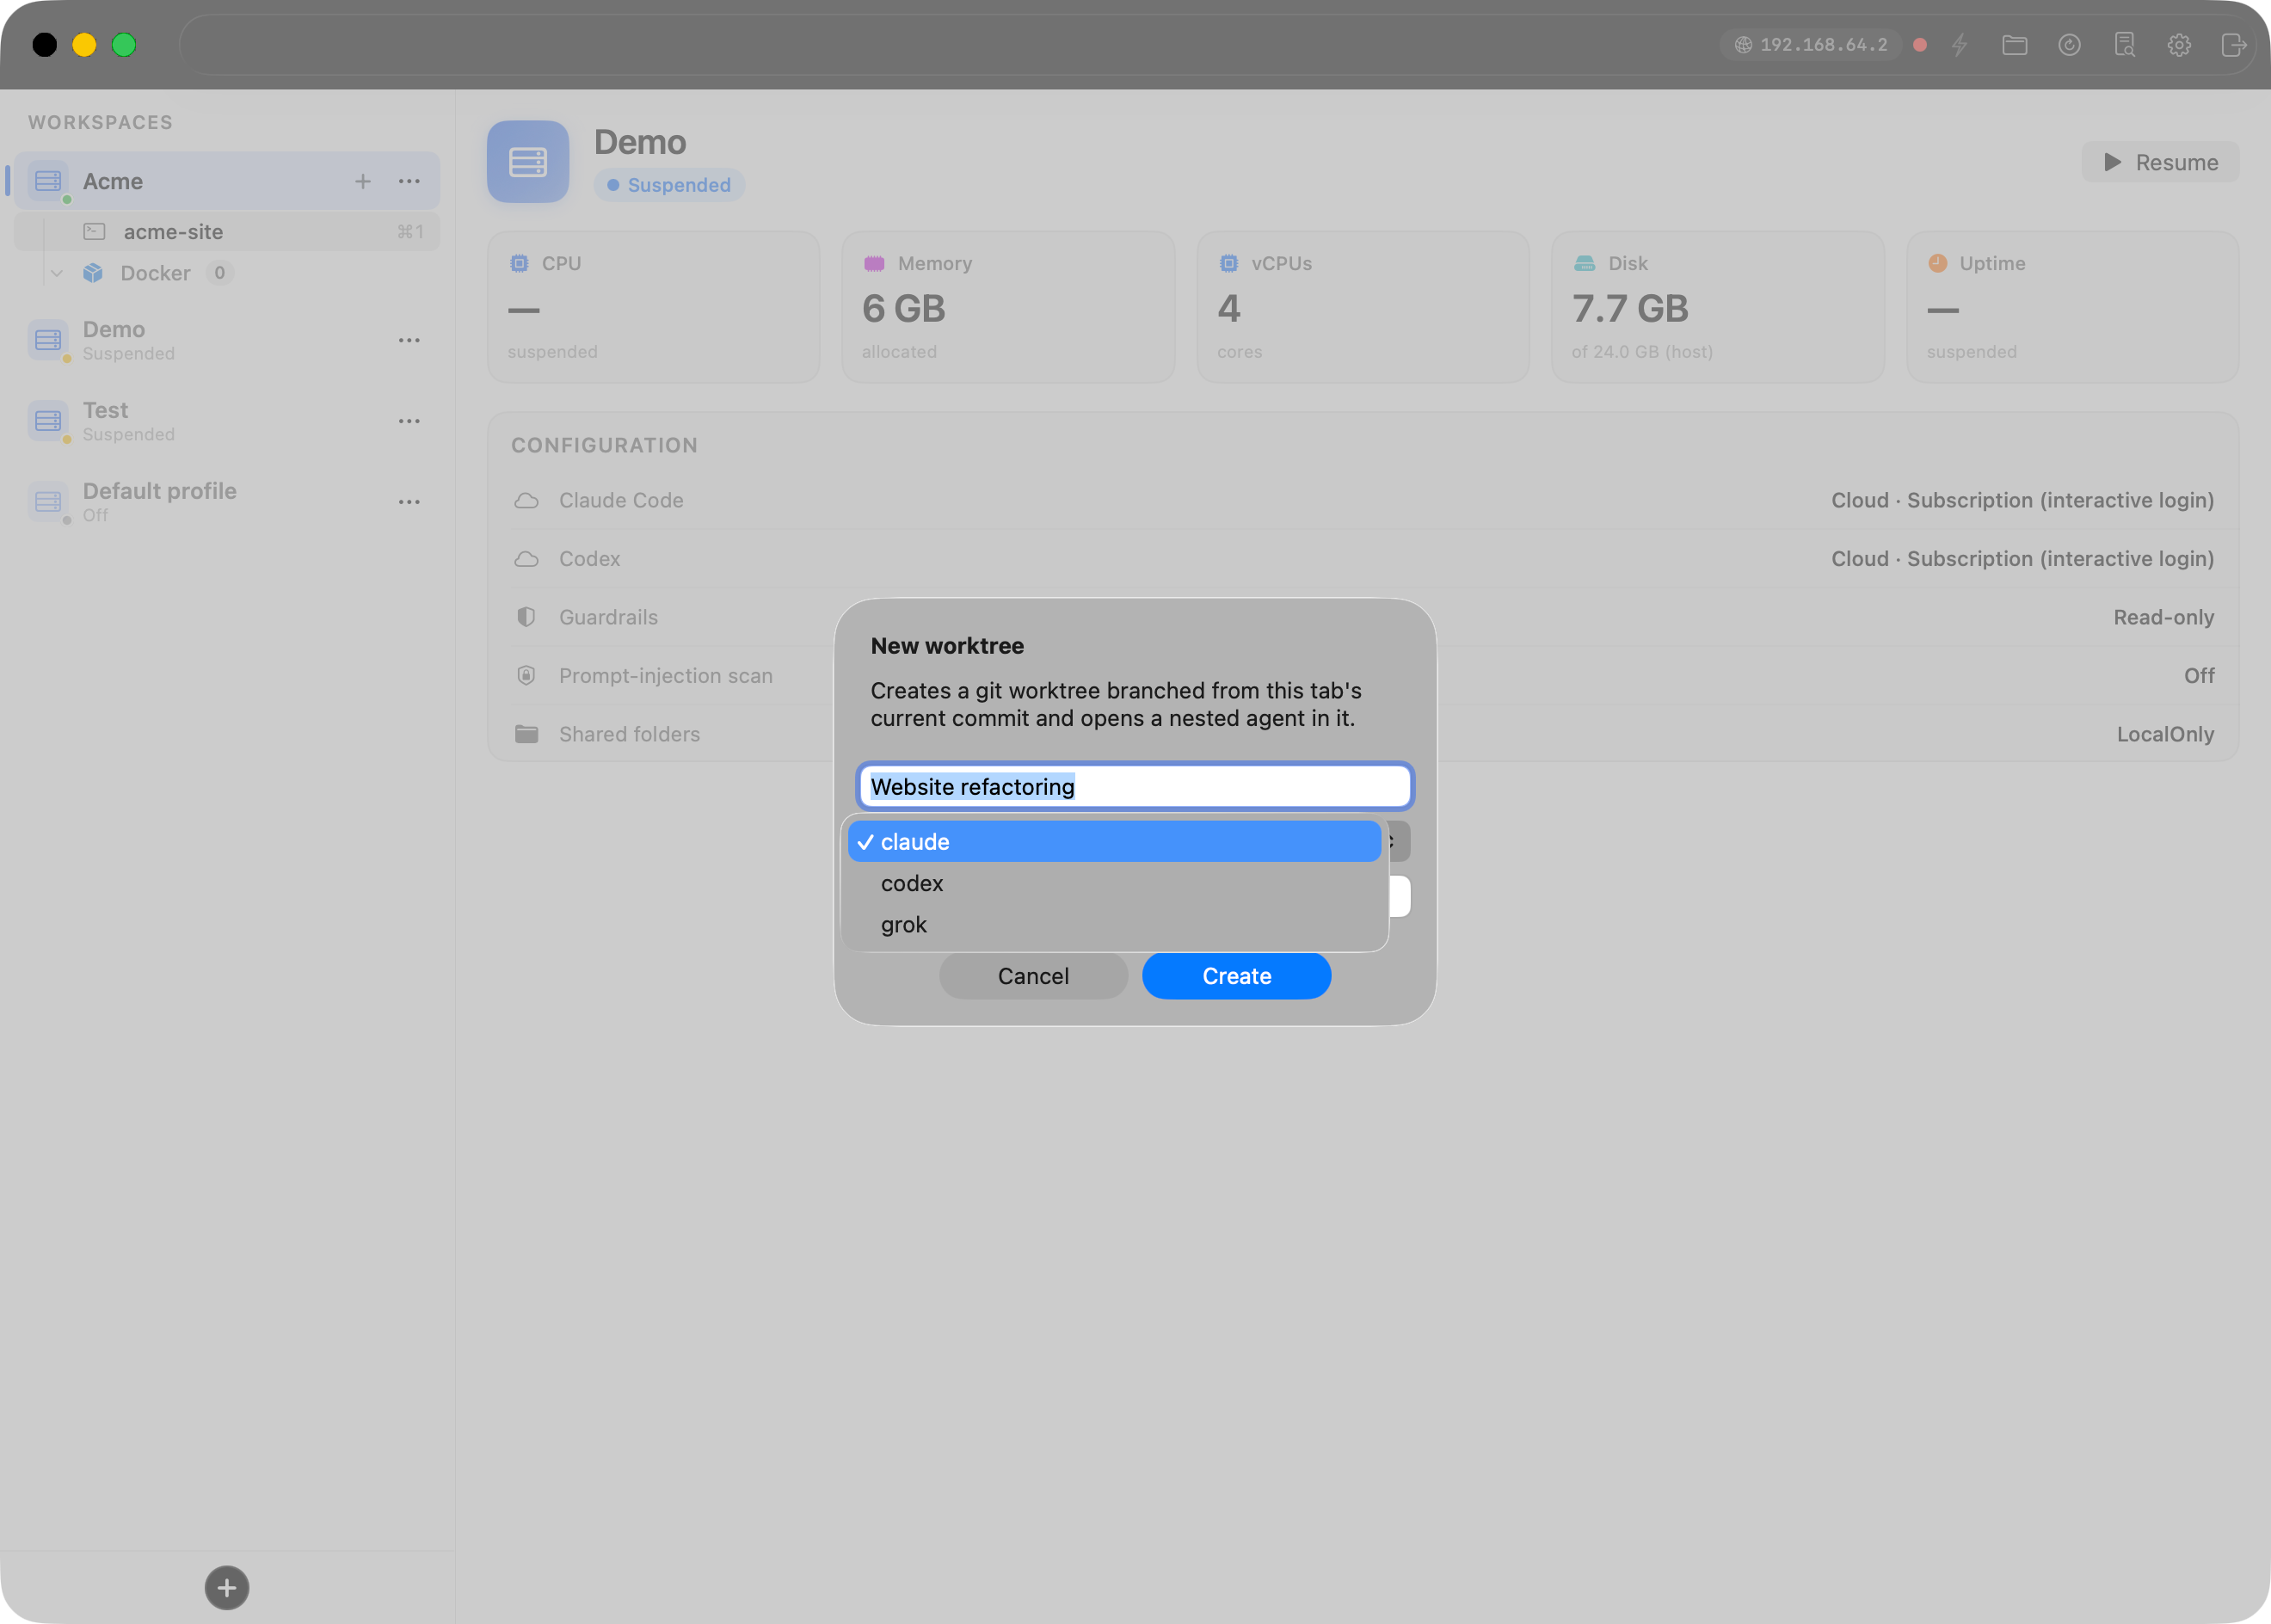Cancel the New worktree dialog
2271x1624 pixels.
coord(1033,975)
